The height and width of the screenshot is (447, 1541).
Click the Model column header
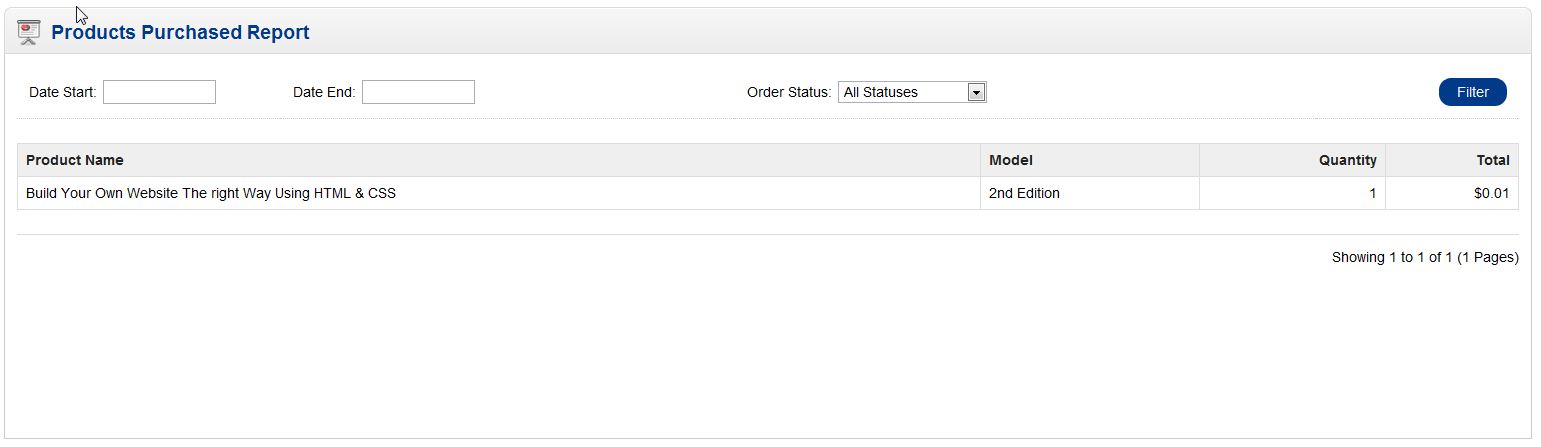click(1010, 160)
